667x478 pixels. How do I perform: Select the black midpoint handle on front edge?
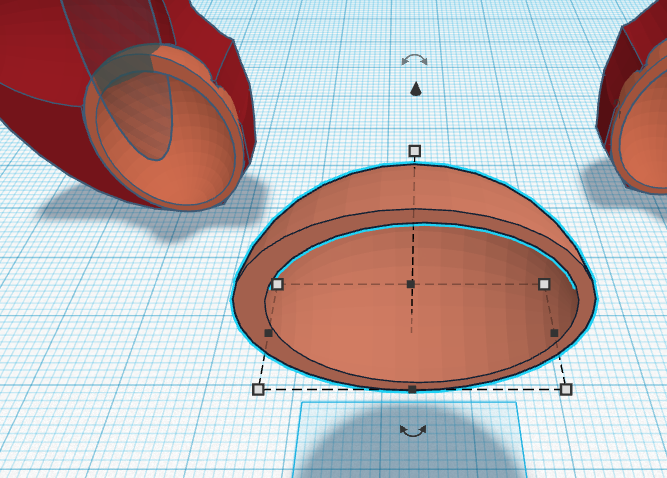(412, 389)
